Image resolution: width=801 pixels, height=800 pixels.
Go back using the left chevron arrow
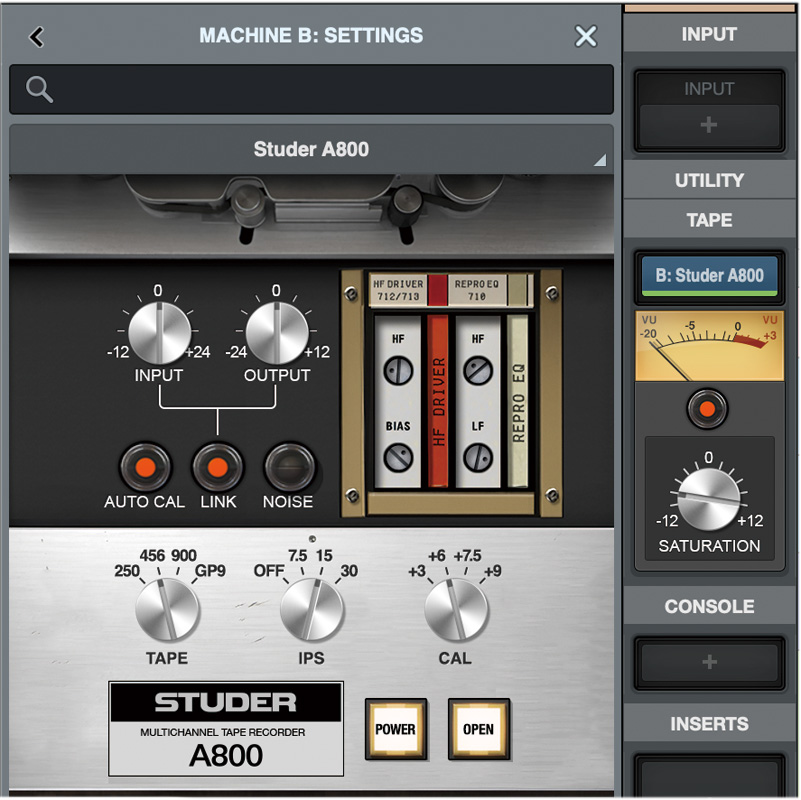click(x=36, y=37)
